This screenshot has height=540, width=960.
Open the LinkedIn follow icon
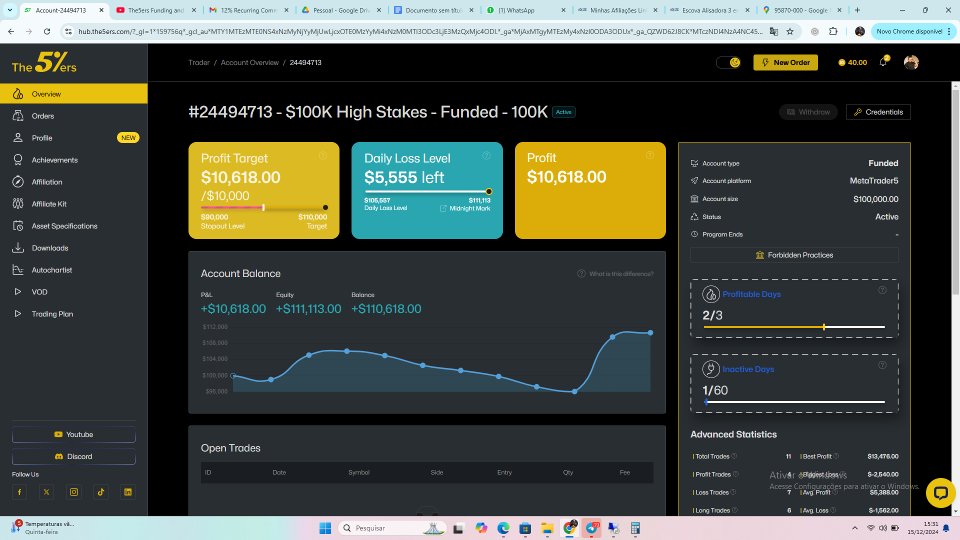pyautogui.click(x=128, y=492)
